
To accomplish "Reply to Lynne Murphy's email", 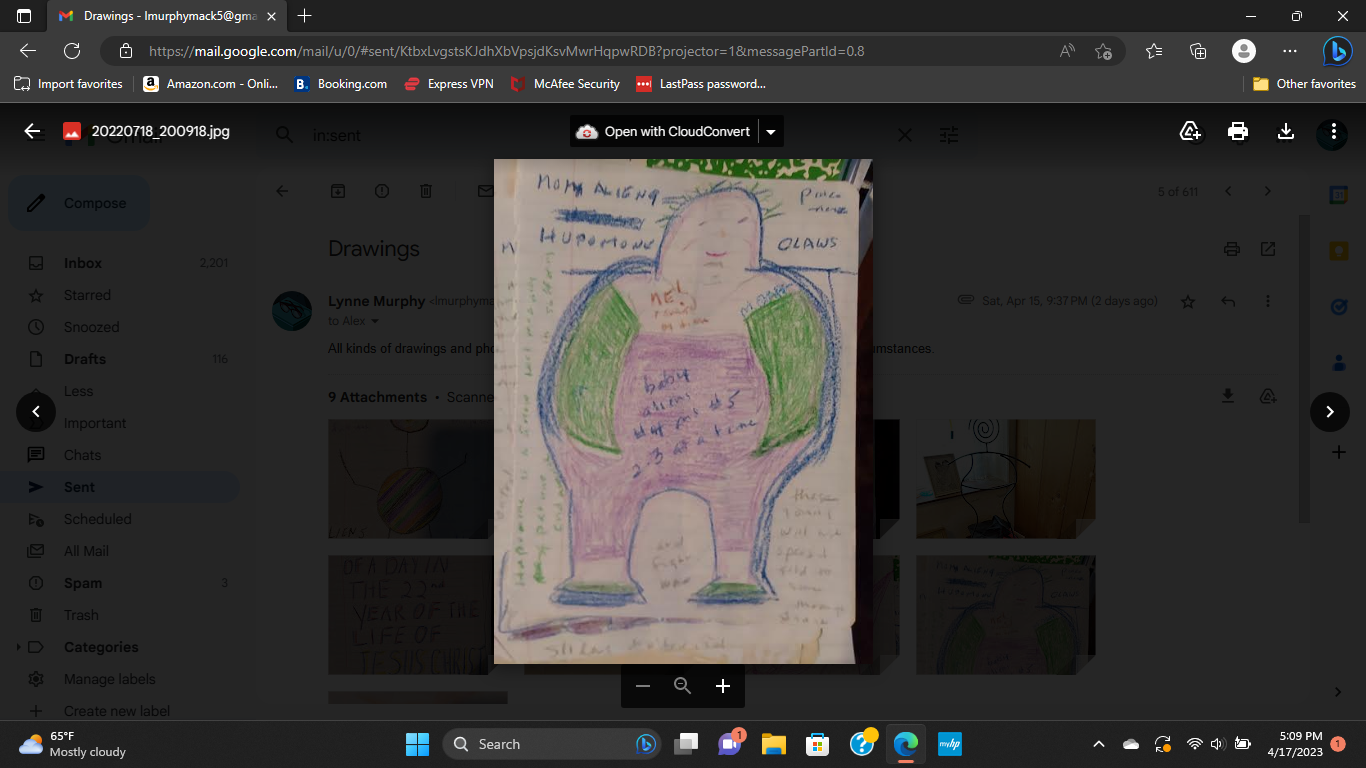I will (x=1227, y=300).
